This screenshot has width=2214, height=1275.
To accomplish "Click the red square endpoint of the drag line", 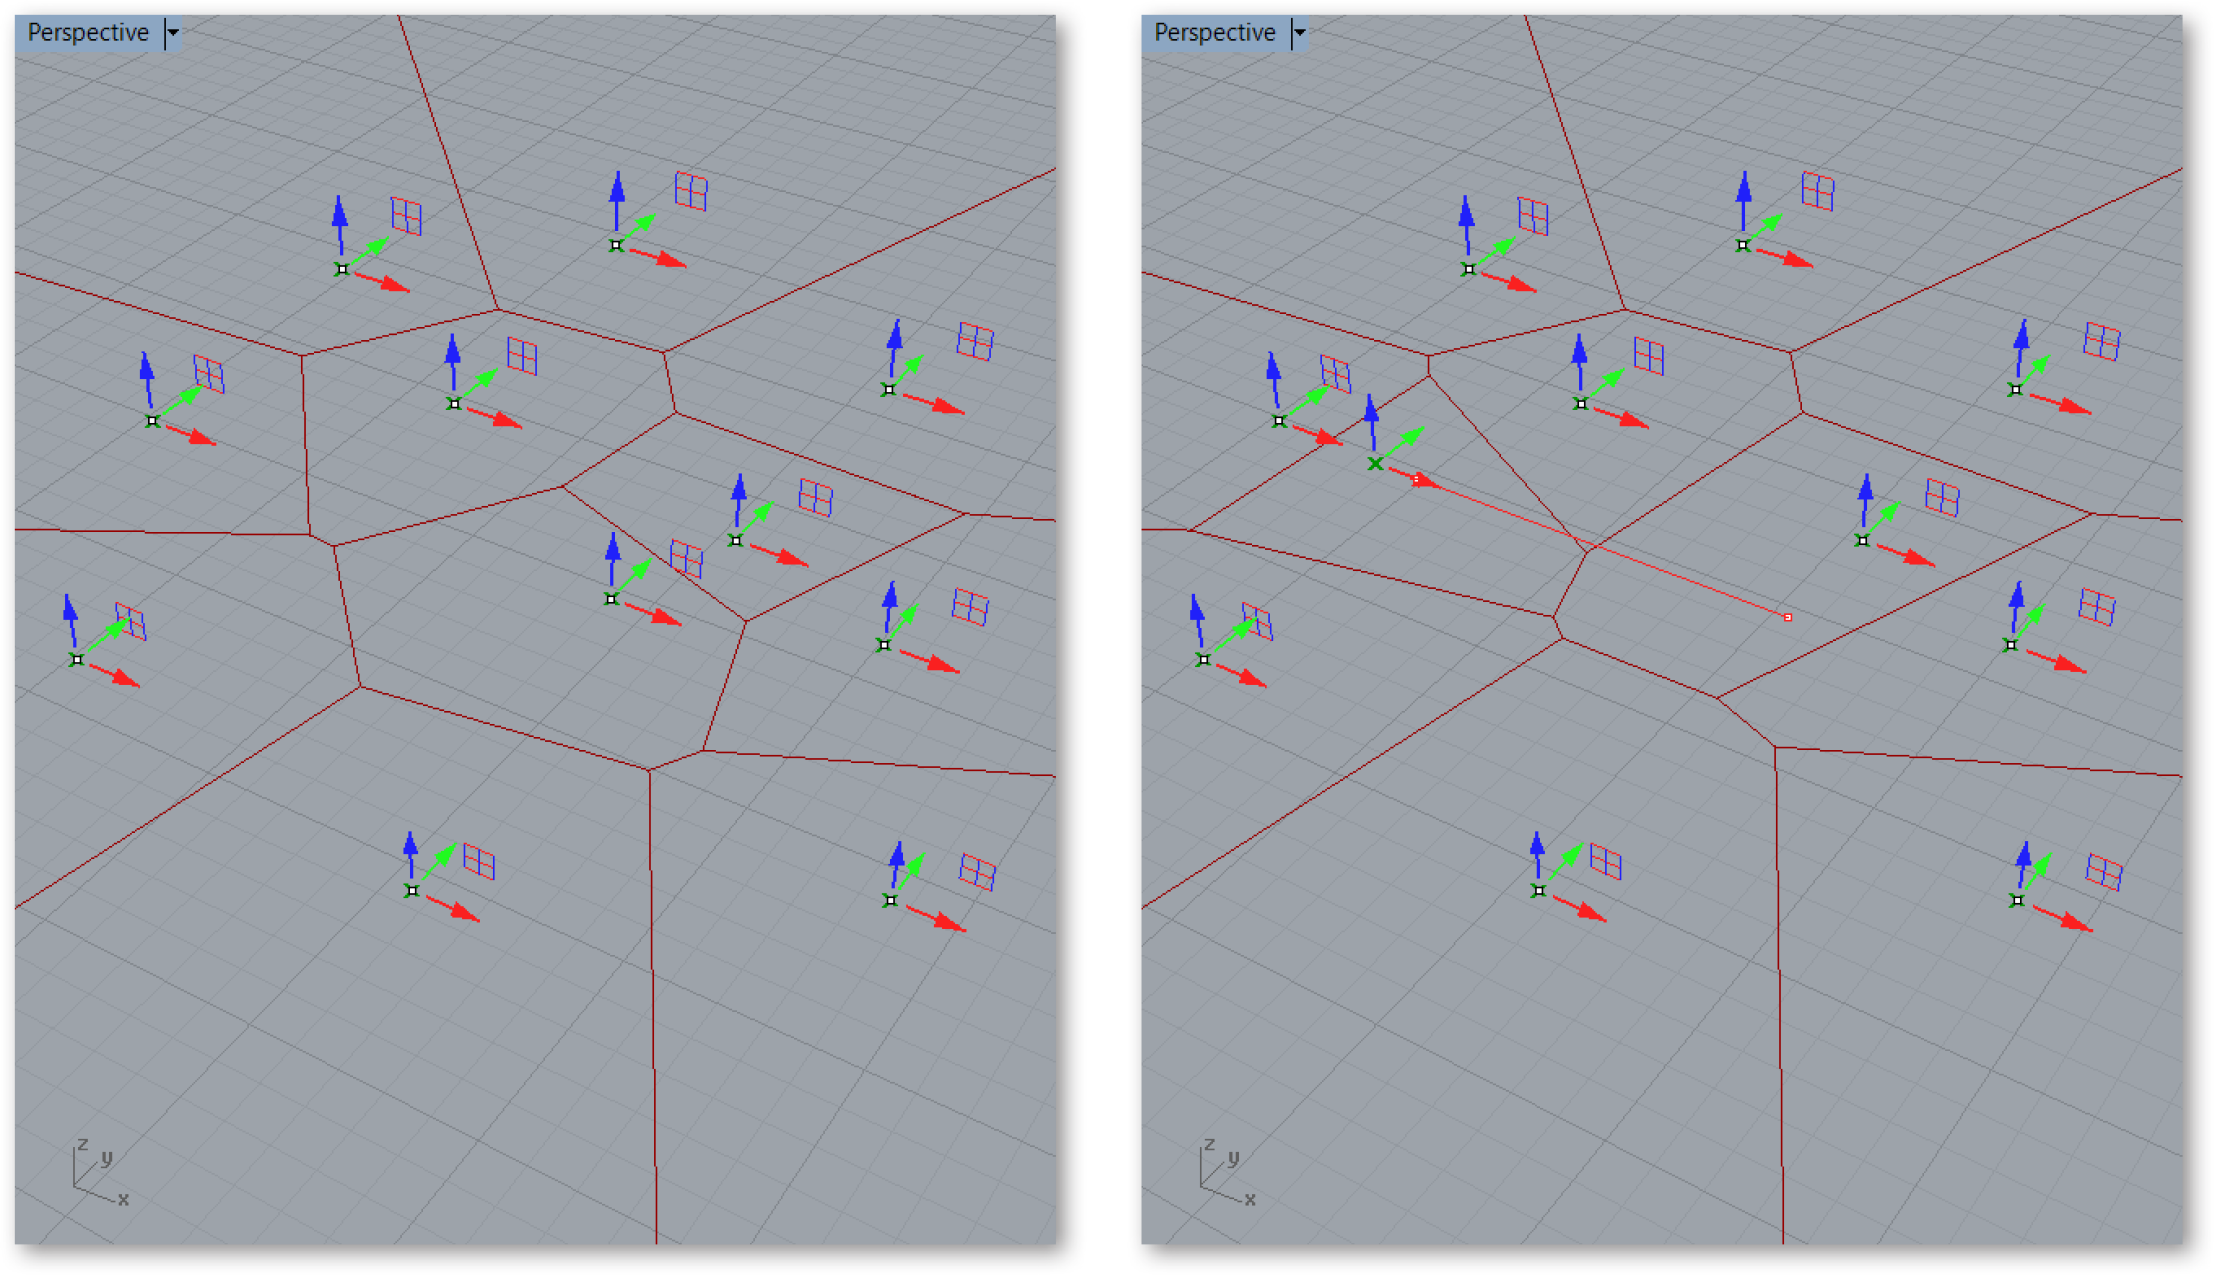I will tap(1788, 618).
